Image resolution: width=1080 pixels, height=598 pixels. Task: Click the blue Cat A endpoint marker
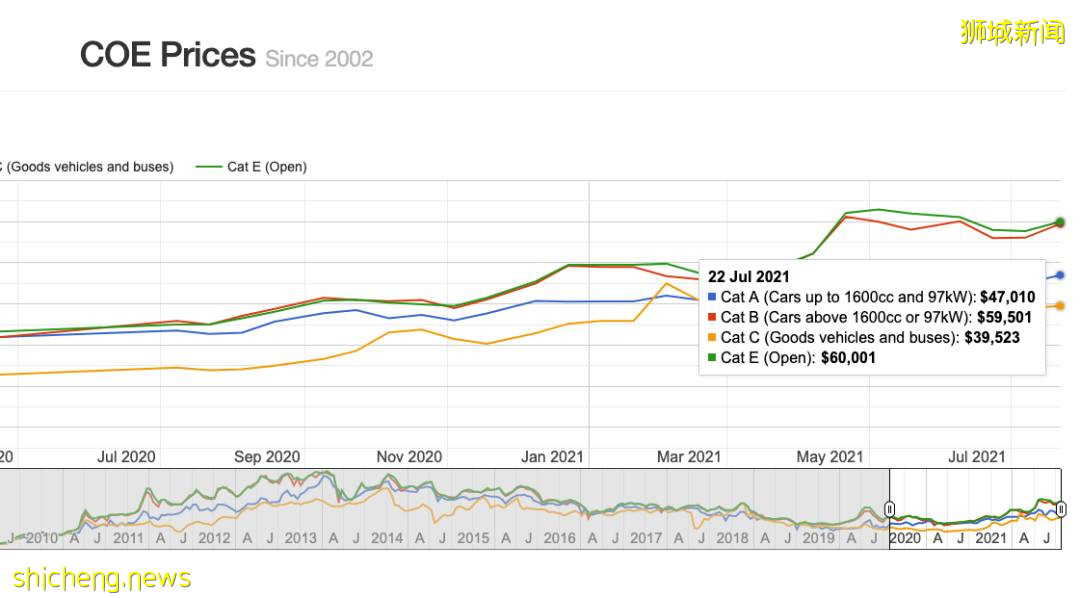click(x=1060, y=275)
